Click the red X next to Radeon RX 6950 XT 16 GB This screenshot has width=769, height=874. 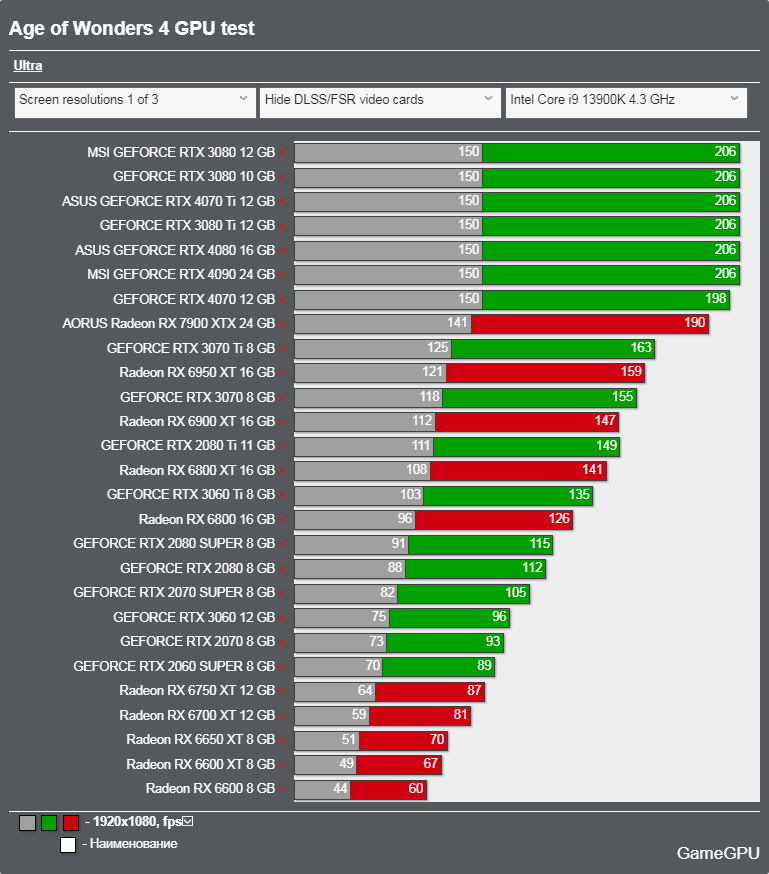click(283, 373)
